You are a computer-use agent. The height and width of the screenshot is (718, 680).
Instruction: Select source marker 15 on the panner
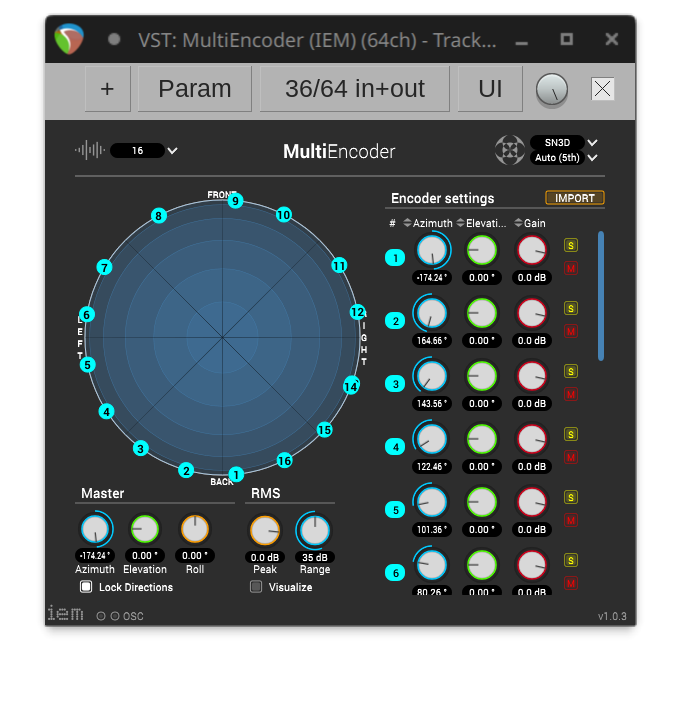click(x=325, y=430)
